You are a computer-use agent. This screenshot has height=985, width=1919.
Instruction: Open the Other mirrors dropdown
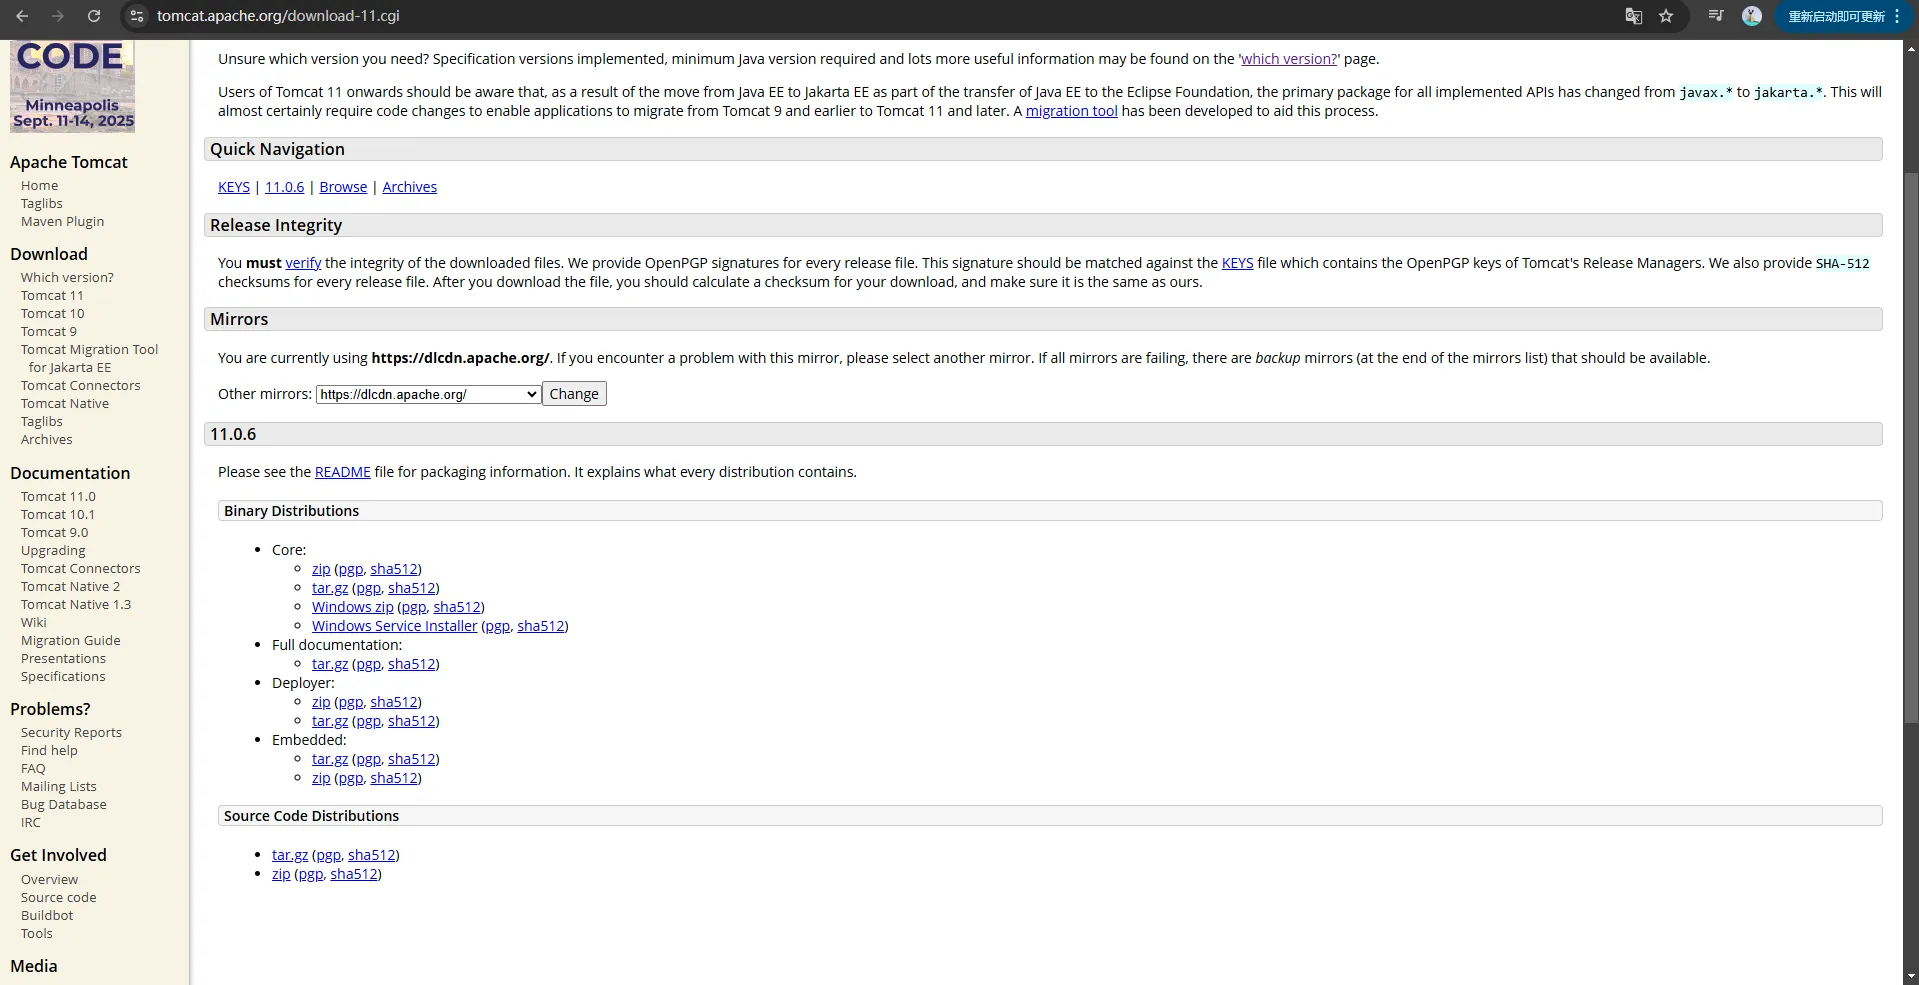click(429, 394)
